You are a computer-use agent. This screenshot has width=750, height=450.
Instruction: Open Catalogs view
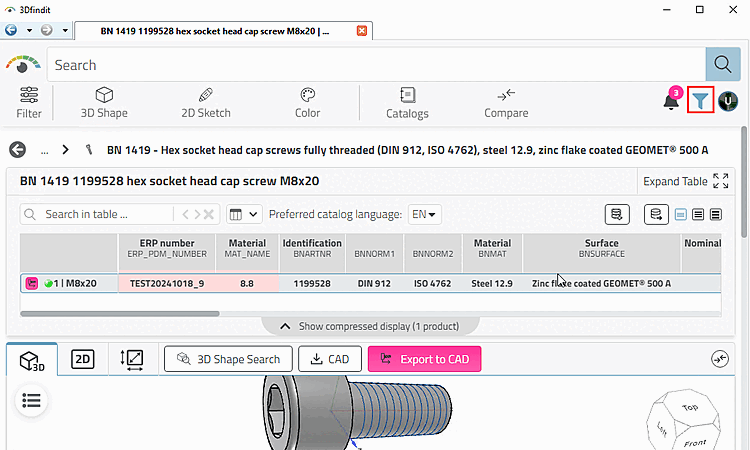(407, 102)
